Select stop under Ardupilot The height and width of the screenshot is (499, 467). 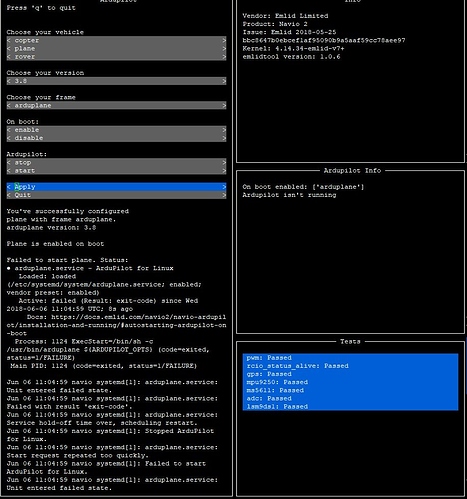click(116, 162)
